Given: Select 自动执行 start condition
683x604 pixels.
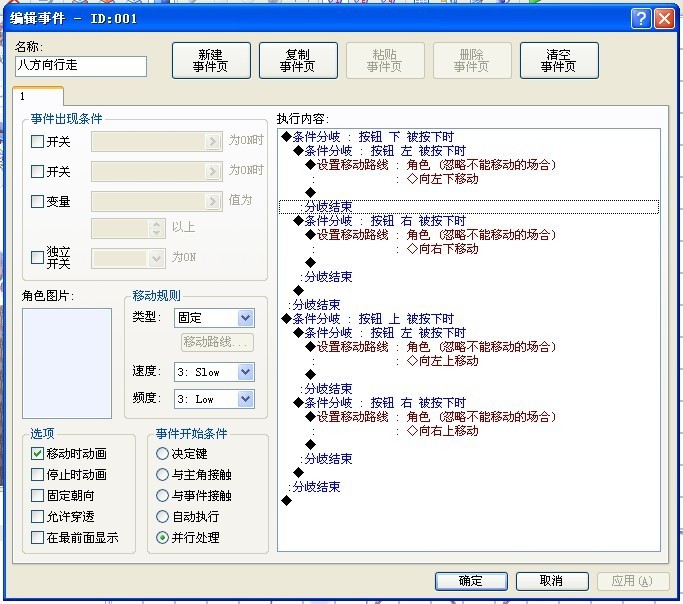Looking at the screenshot, I should (162, 516).
